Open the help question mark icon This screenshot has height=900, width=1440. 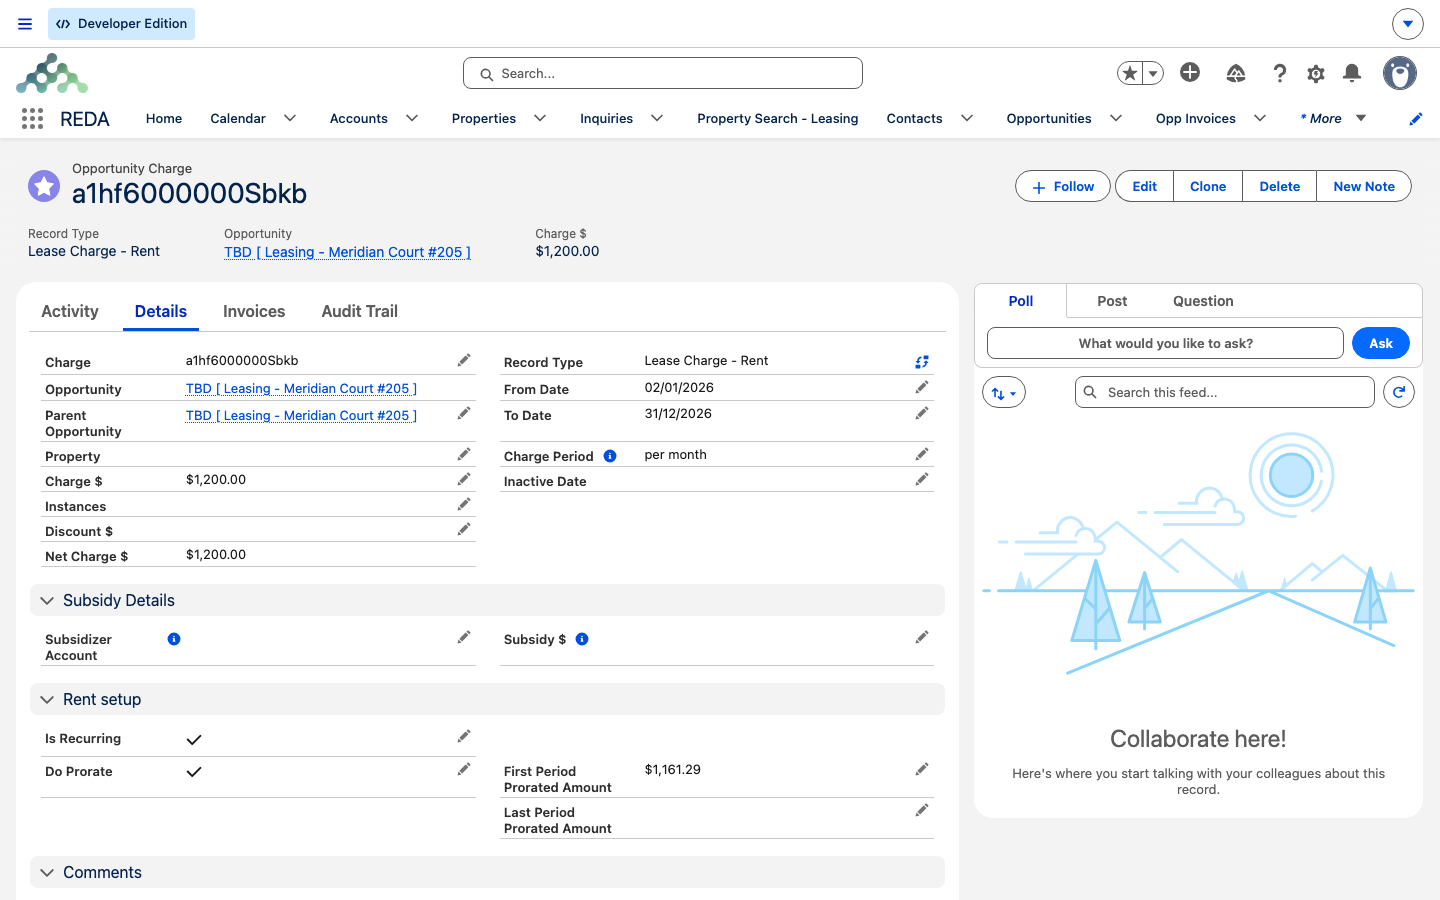(x=1280, y=73)
